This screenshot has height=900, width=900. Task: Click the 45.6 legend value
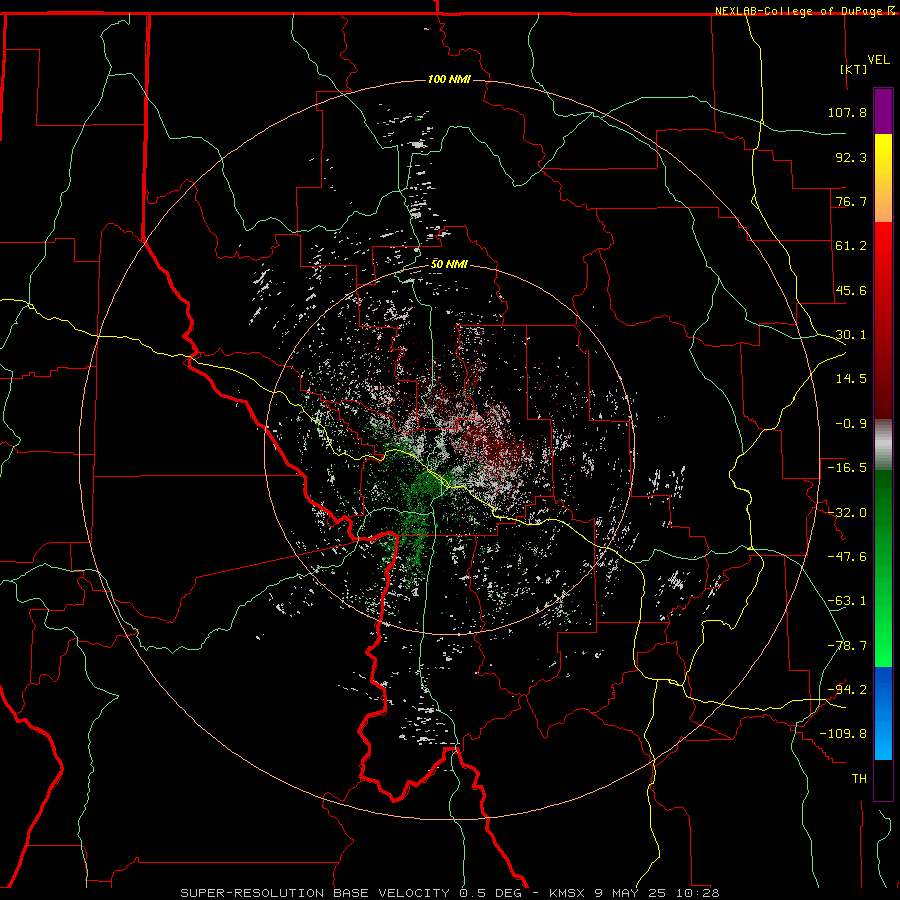(851, 290)
